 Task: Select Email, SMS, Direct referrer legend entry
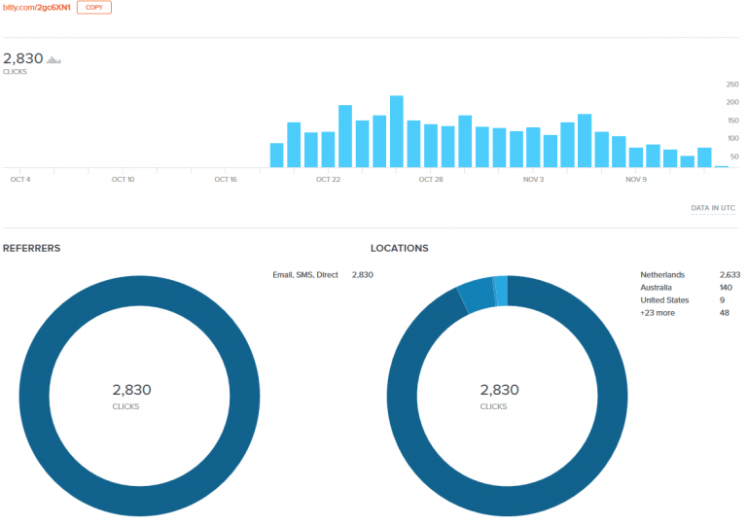[305, 274]
